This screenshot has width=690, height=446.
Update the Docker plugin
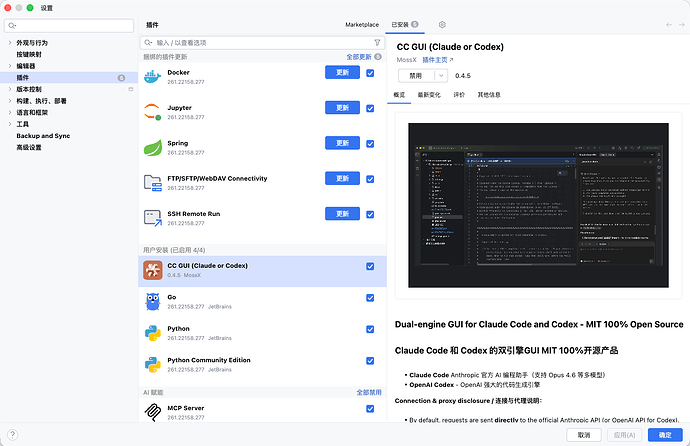click(x=342, y=73)
